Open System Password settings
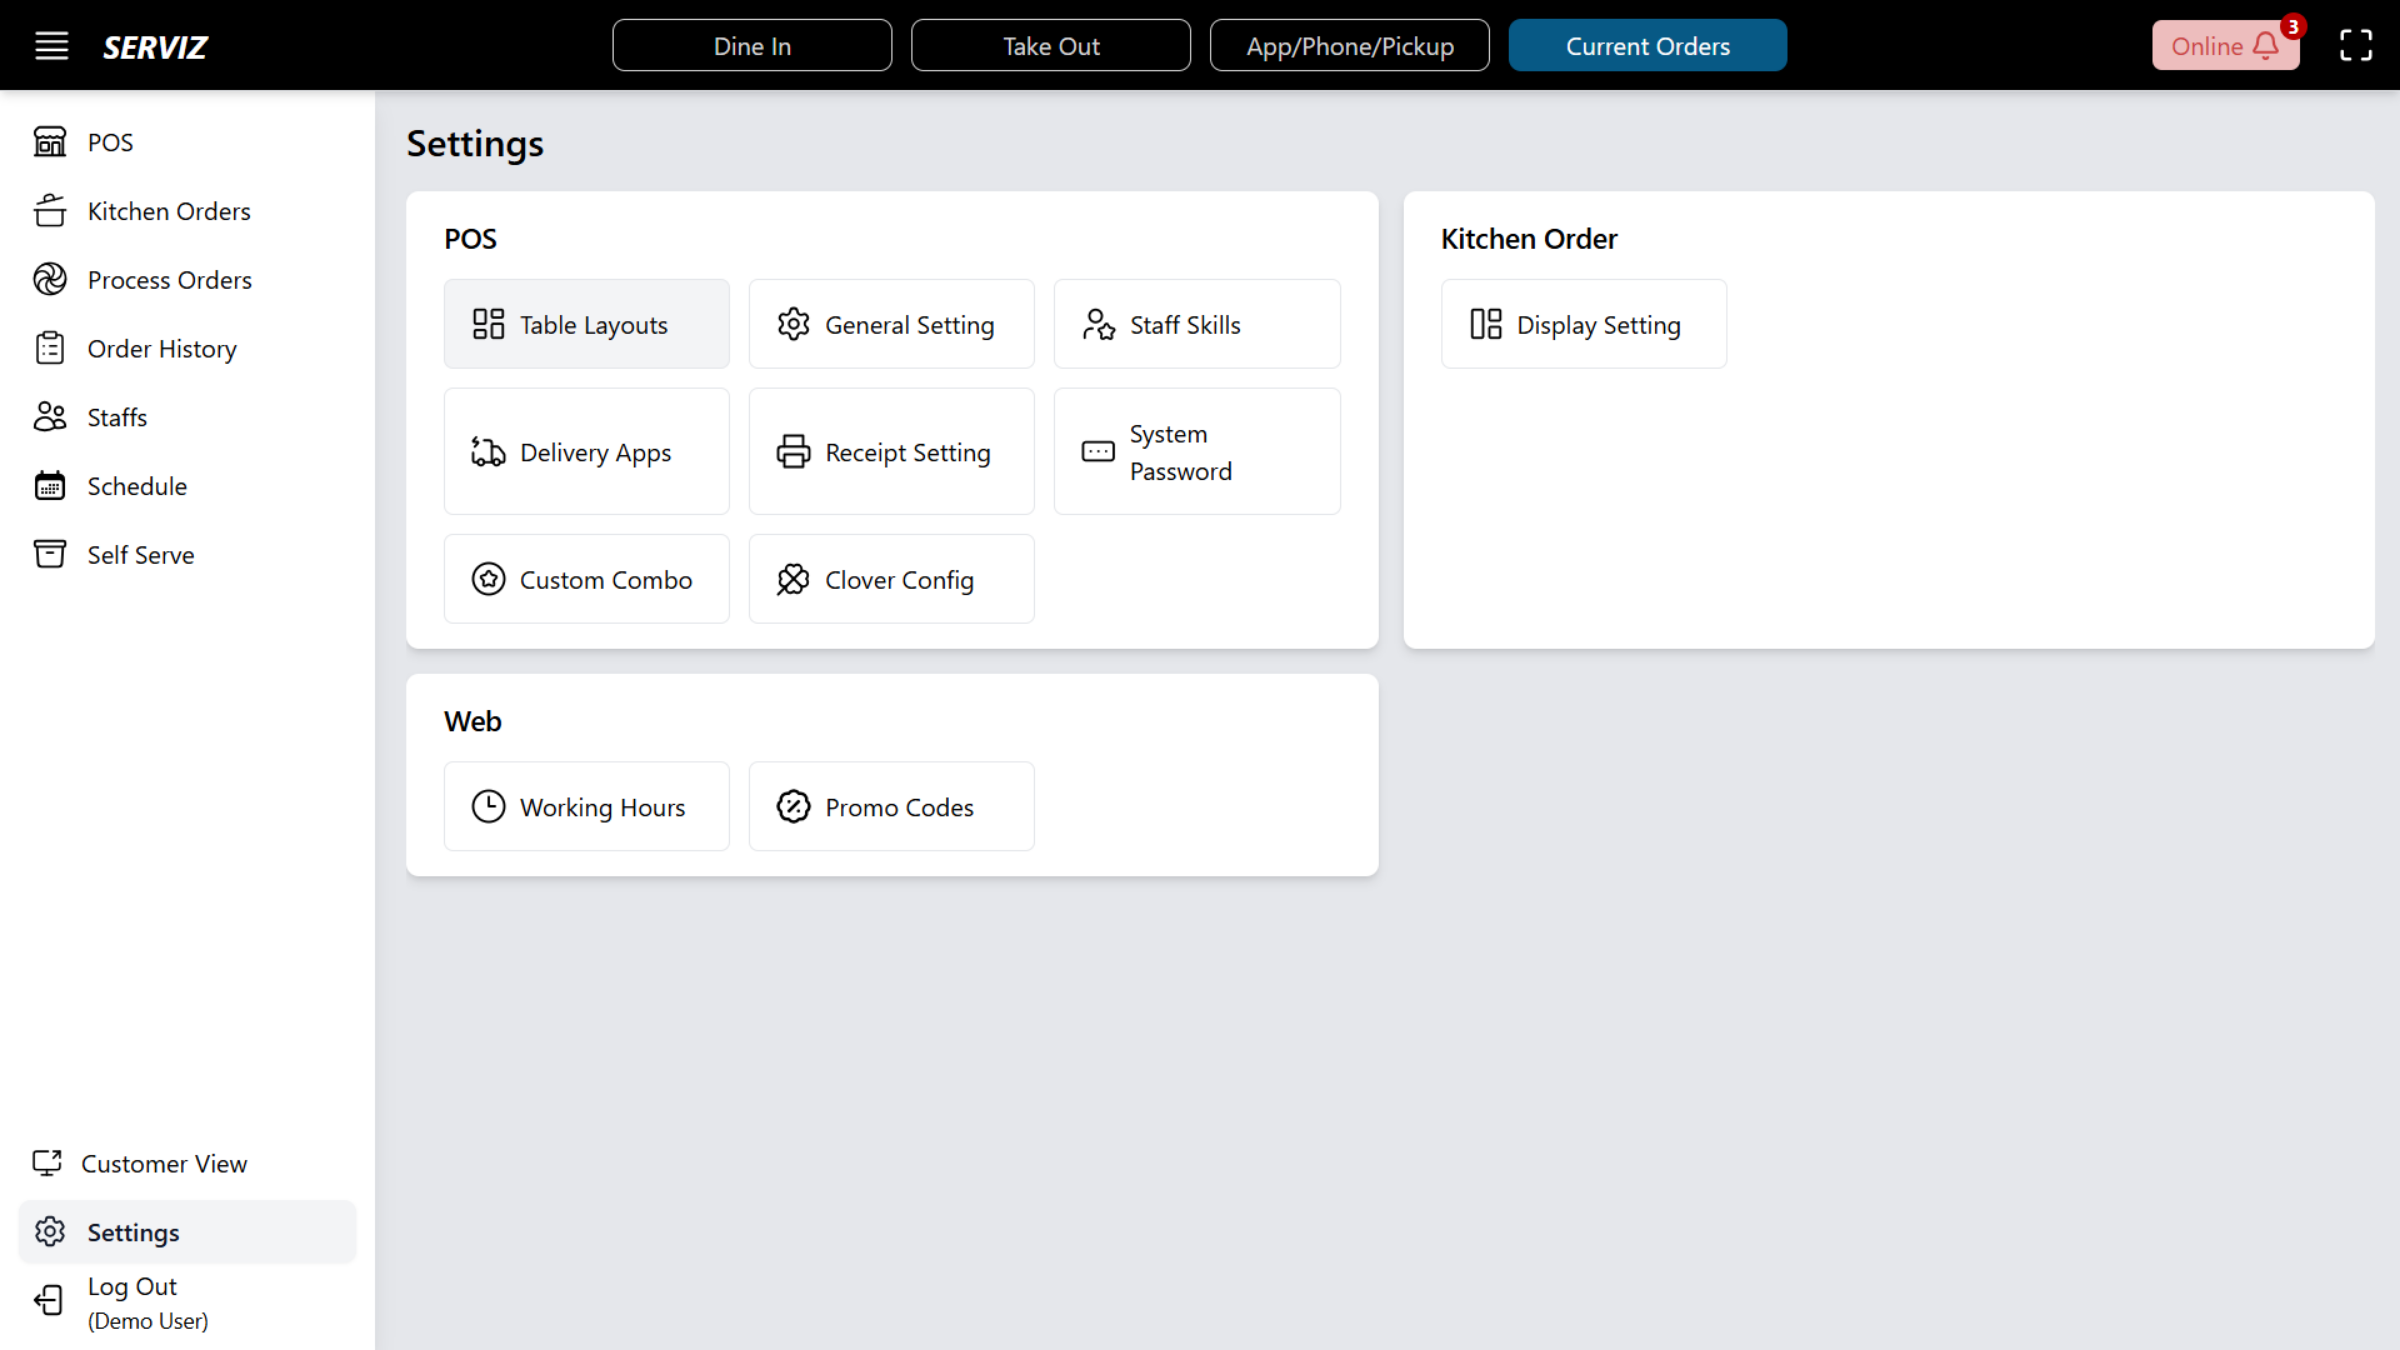The width and height of the screenshot is (2400, 1350). click(1196, 452)
